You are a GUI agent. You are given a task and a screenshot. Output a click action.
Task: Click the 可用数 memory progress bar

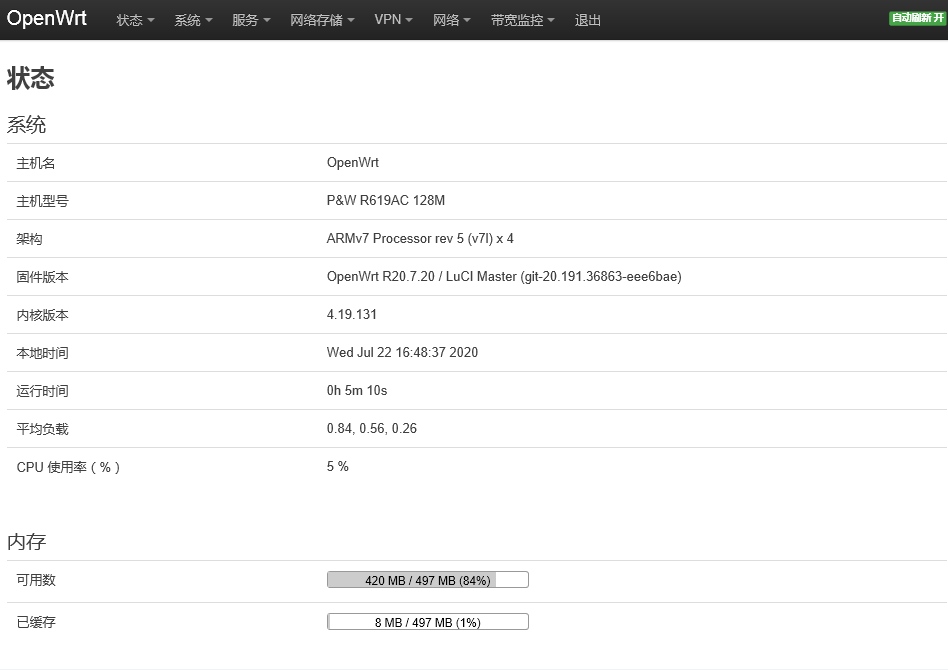pyautogui.click(x=427, y=580)
